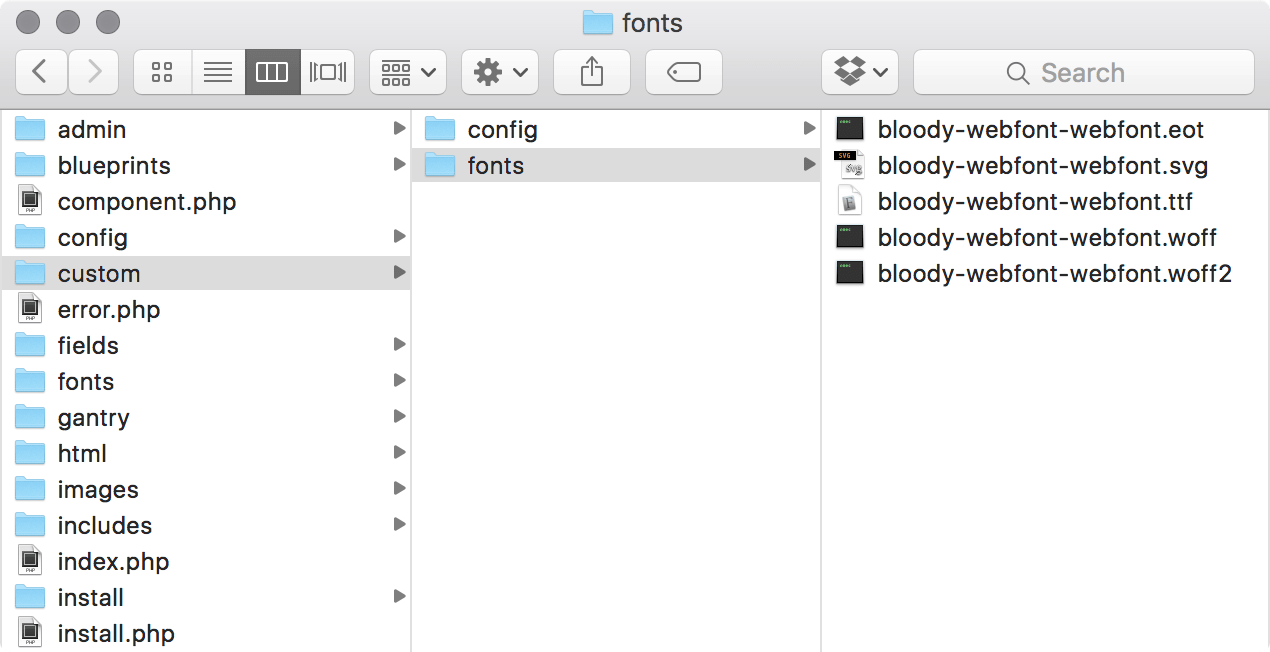Click the Share button
This screenshot has height=652, width=1270.
pos(592,72)
